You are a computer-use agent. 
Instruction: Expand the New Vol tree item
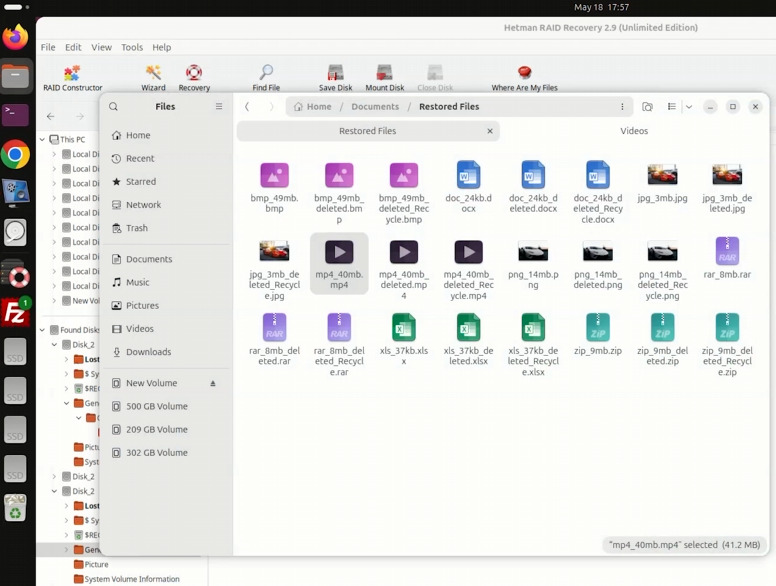(x=54, y=300)
